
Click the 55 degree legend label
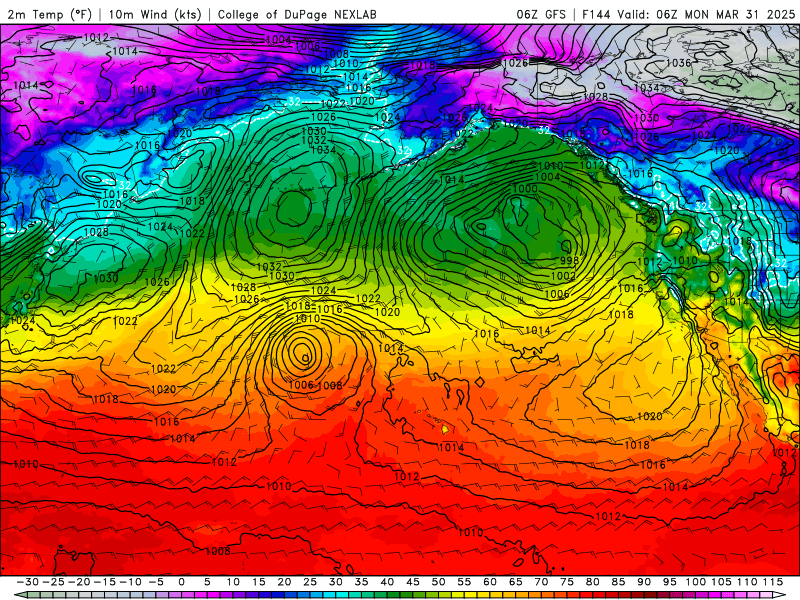tap(464, 582)
